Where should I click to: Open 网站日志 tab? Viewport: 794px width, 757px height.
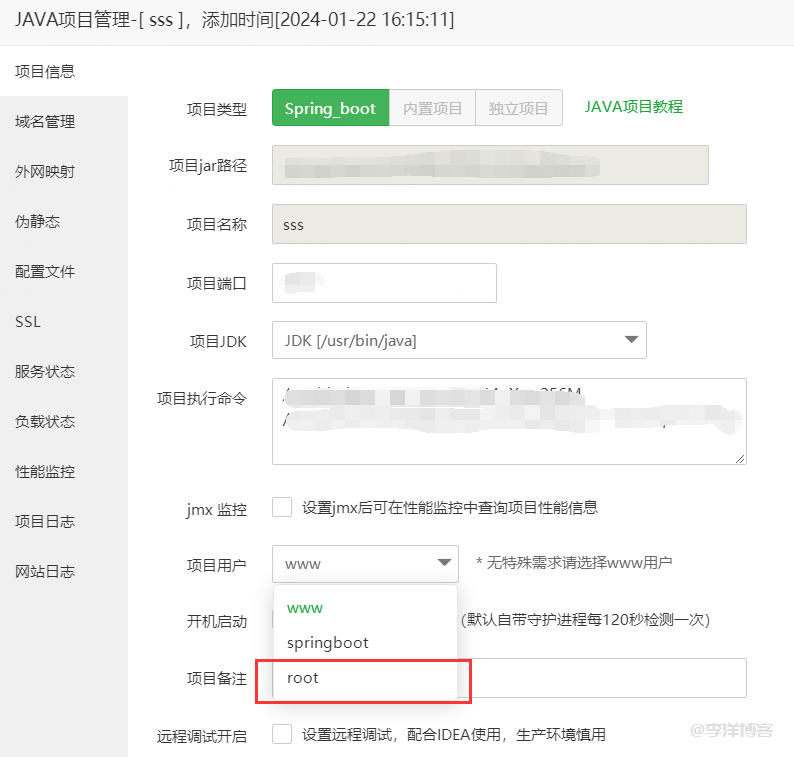pos(45,572)
